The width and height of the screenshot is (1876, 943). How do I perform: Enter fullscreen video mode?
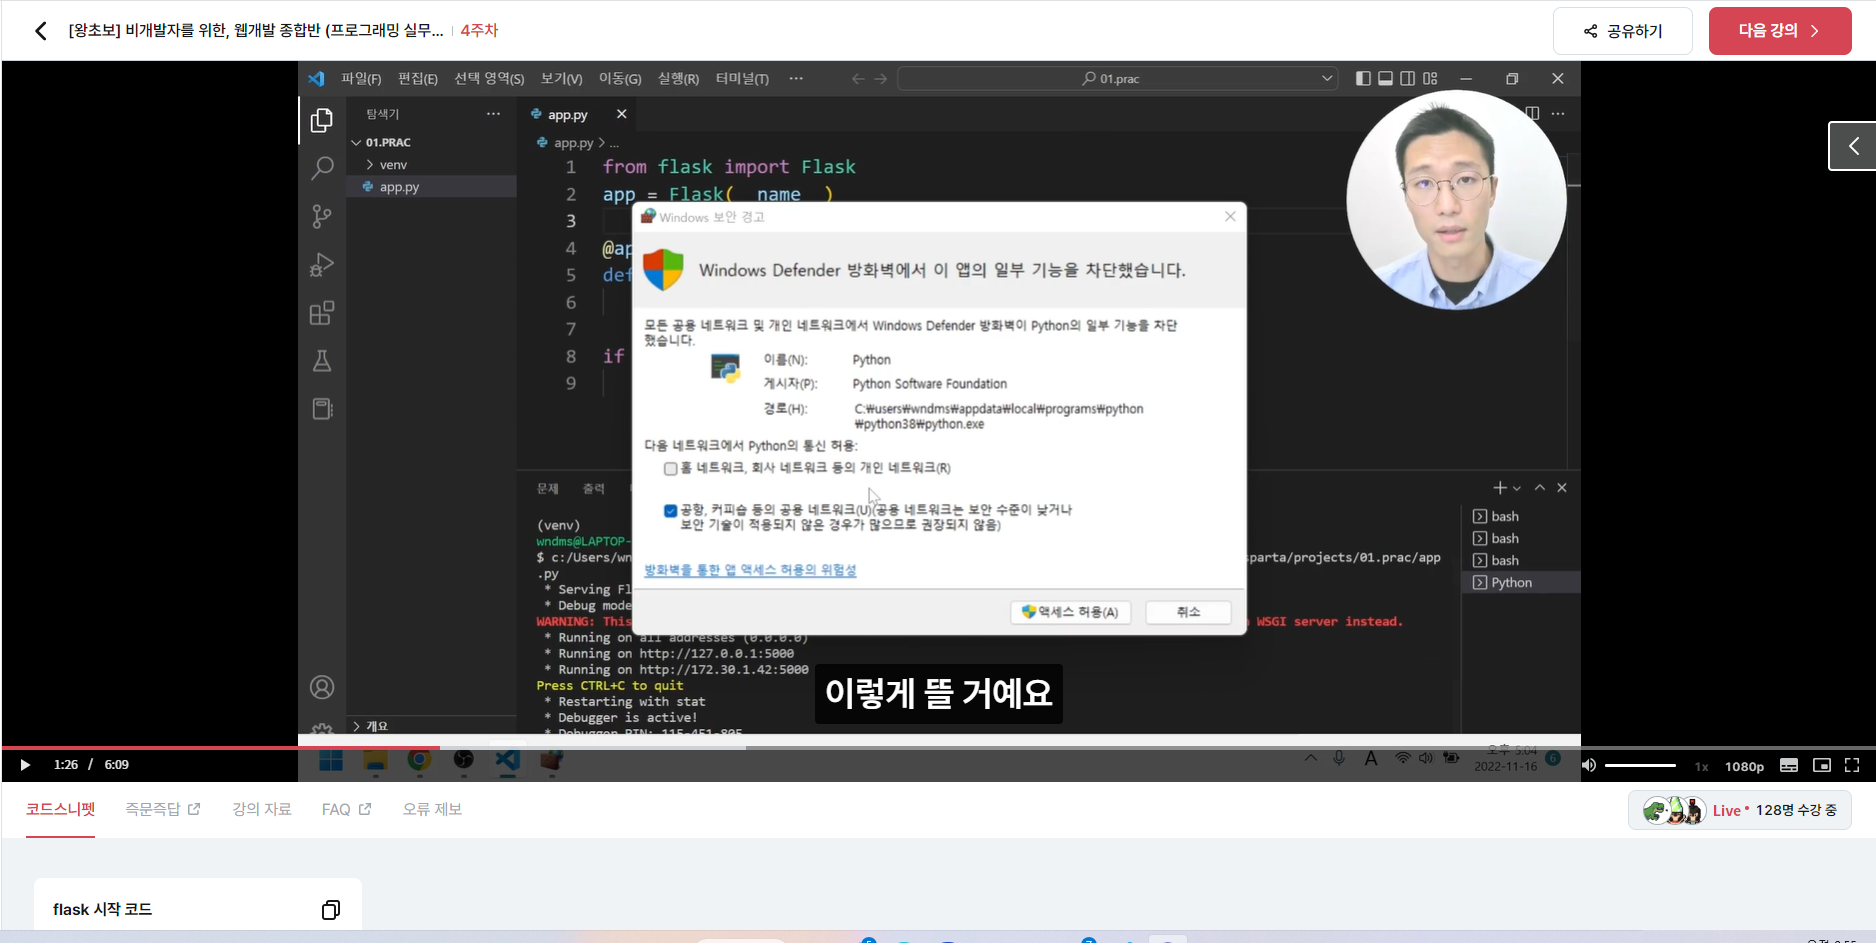(1852, 765)
